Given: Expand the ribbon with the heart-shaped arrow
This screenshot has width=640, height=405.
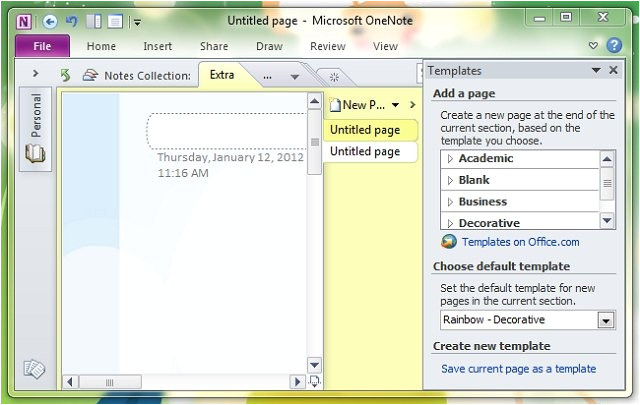Looking at the screenshot, I should click(x=593, y=45).
